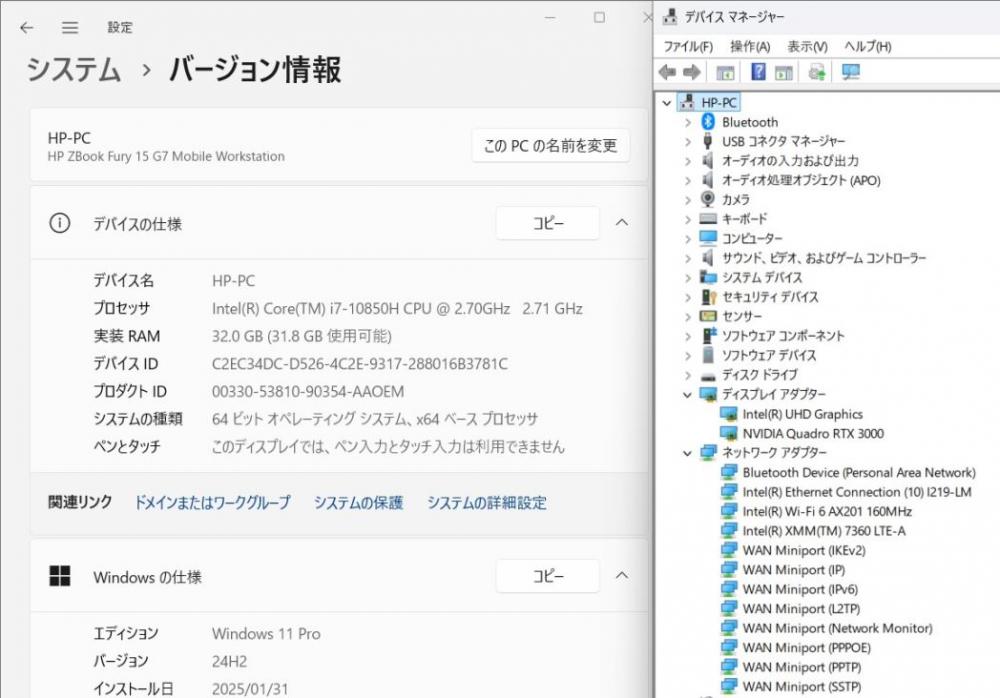Select Intel(R) XMM(TM) 7360 LTE-A
The width and height of the screenshot is (1000, 698).
[824, 531]
